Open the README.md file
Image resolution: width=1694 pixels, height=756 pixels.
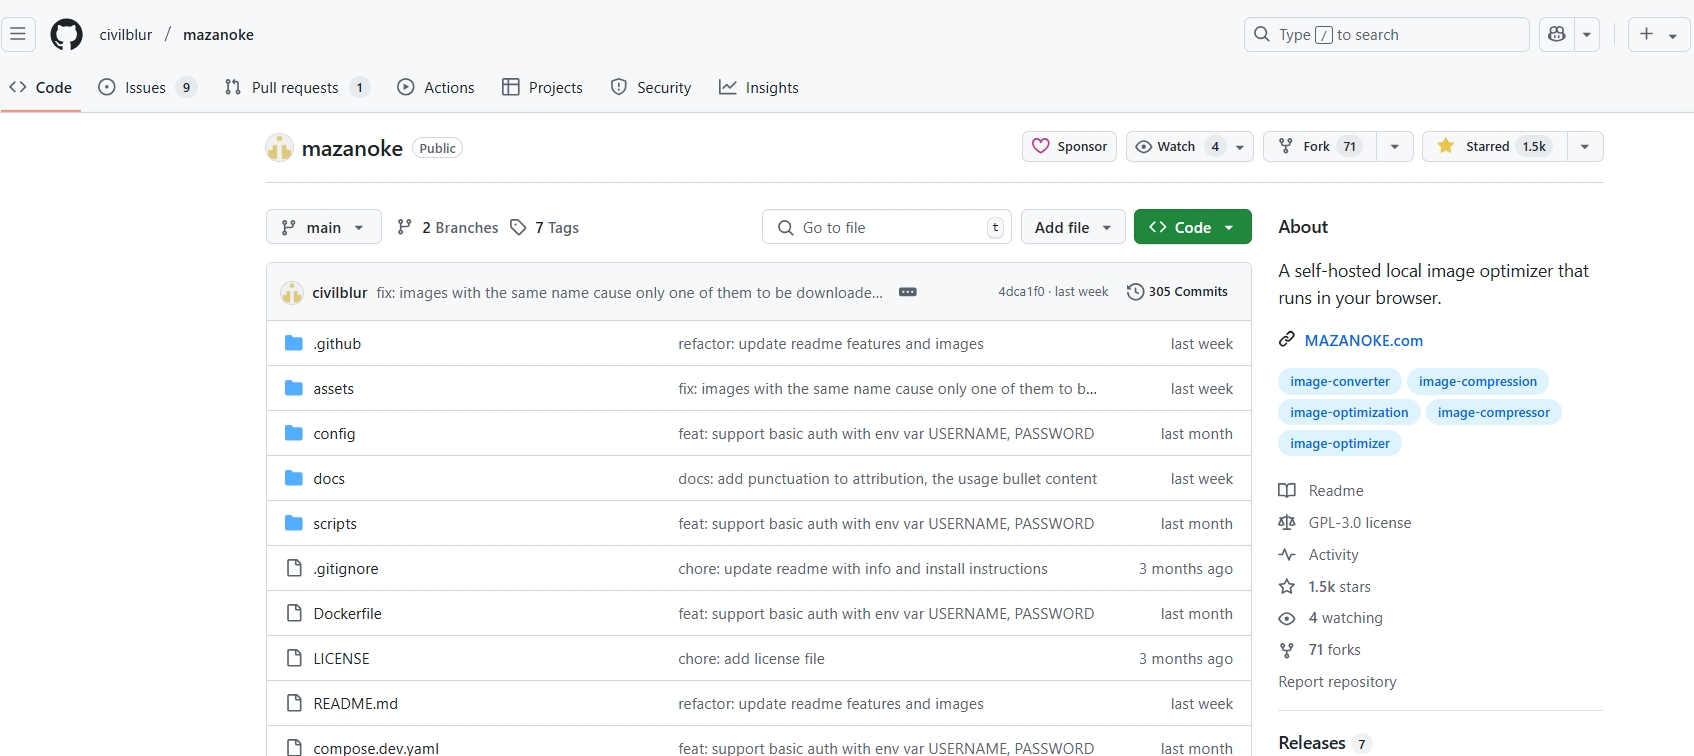(x=355, y=703)
